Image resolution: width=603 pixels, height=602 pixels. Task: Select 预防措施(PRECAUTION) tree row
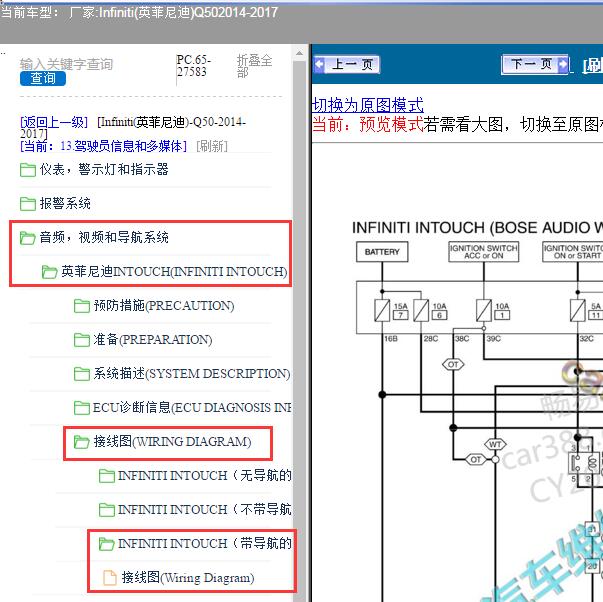coord(163,306)
